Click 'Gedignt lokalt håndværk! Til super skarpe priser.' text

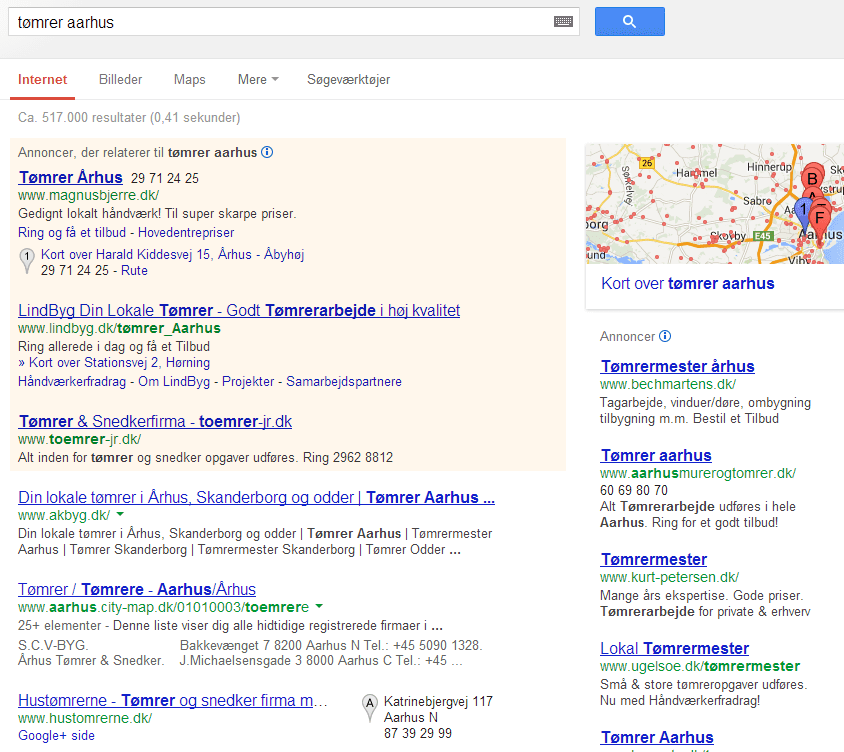(x=157, y=214)
